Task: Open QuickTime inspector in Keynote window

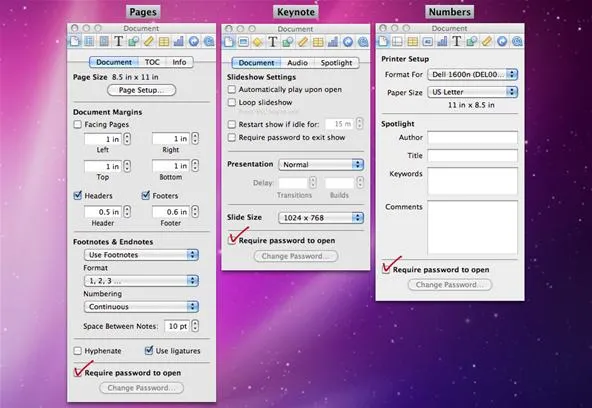Action: click(x=363, y=42)
